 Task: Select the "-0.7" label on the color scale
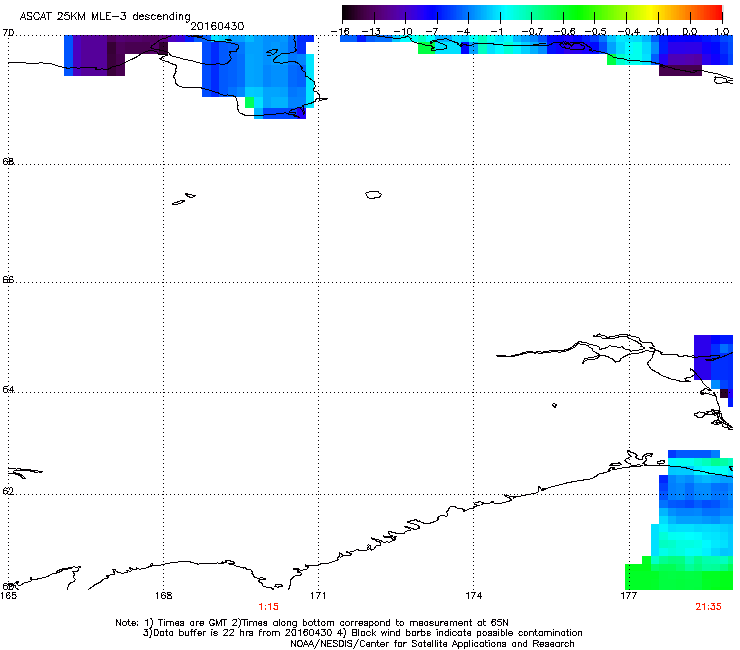[532, 32]
